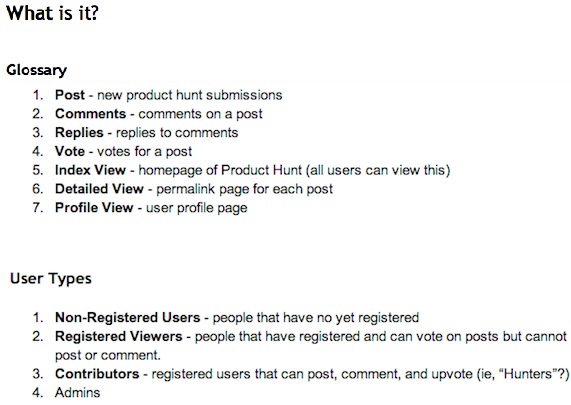Click the bold term "Post"

click(70, 95)
